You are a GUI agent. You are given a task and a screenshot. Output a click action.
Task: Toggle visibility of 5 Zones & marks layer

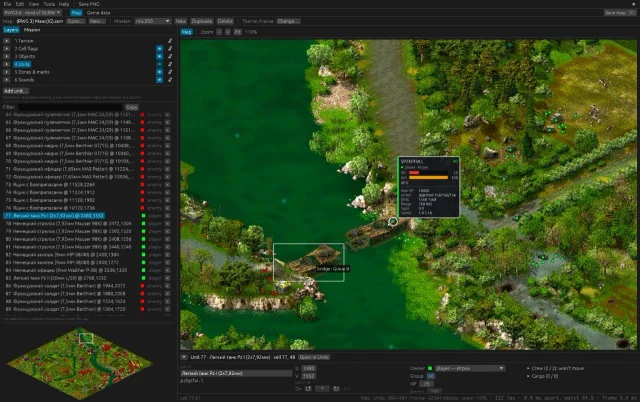(x=159, y=72)
